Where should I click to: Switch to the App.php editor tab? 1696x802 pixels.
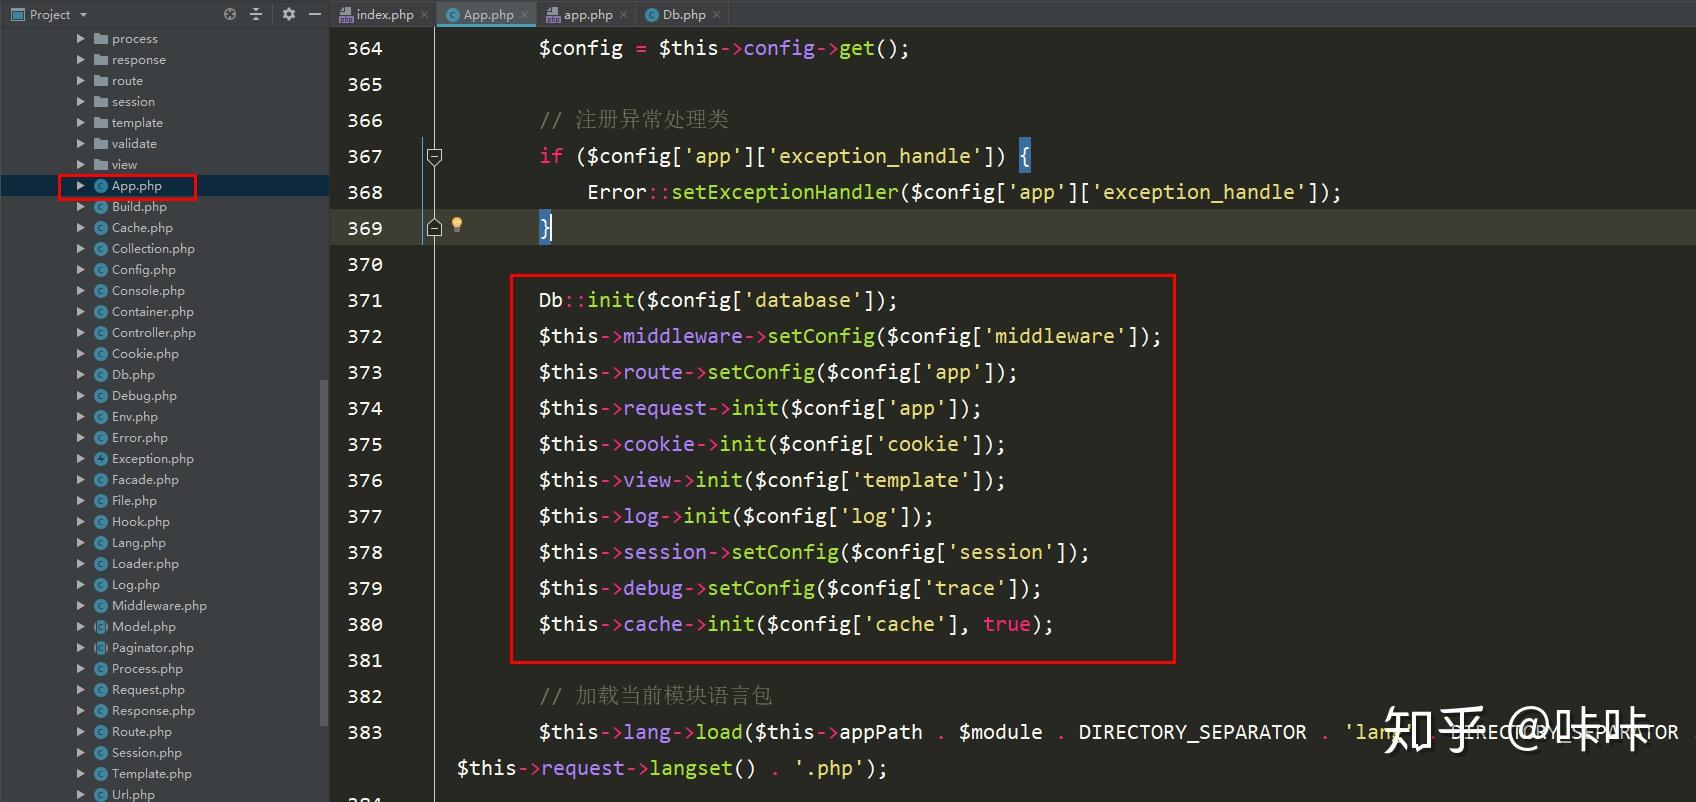pos(488,14)
